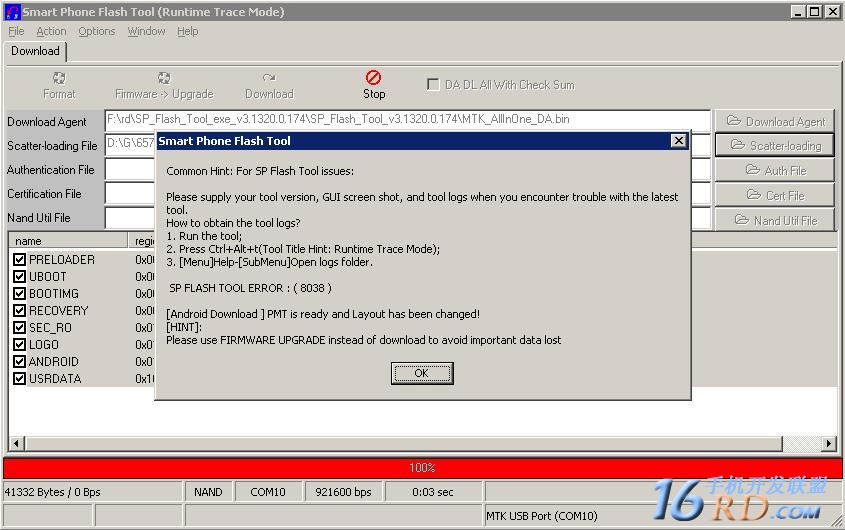Click the Stop icon in toolbar
845x530 pixels.
(373, 77)
